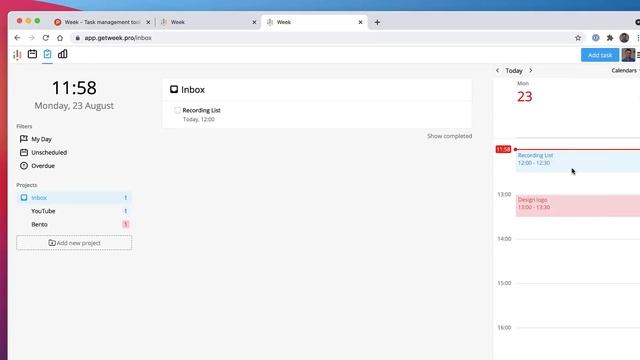Image resolution: width=640 pixels, height=360 pixels.
Task: Bookmark this page with the star icon
Action: [x=578, y=38]
